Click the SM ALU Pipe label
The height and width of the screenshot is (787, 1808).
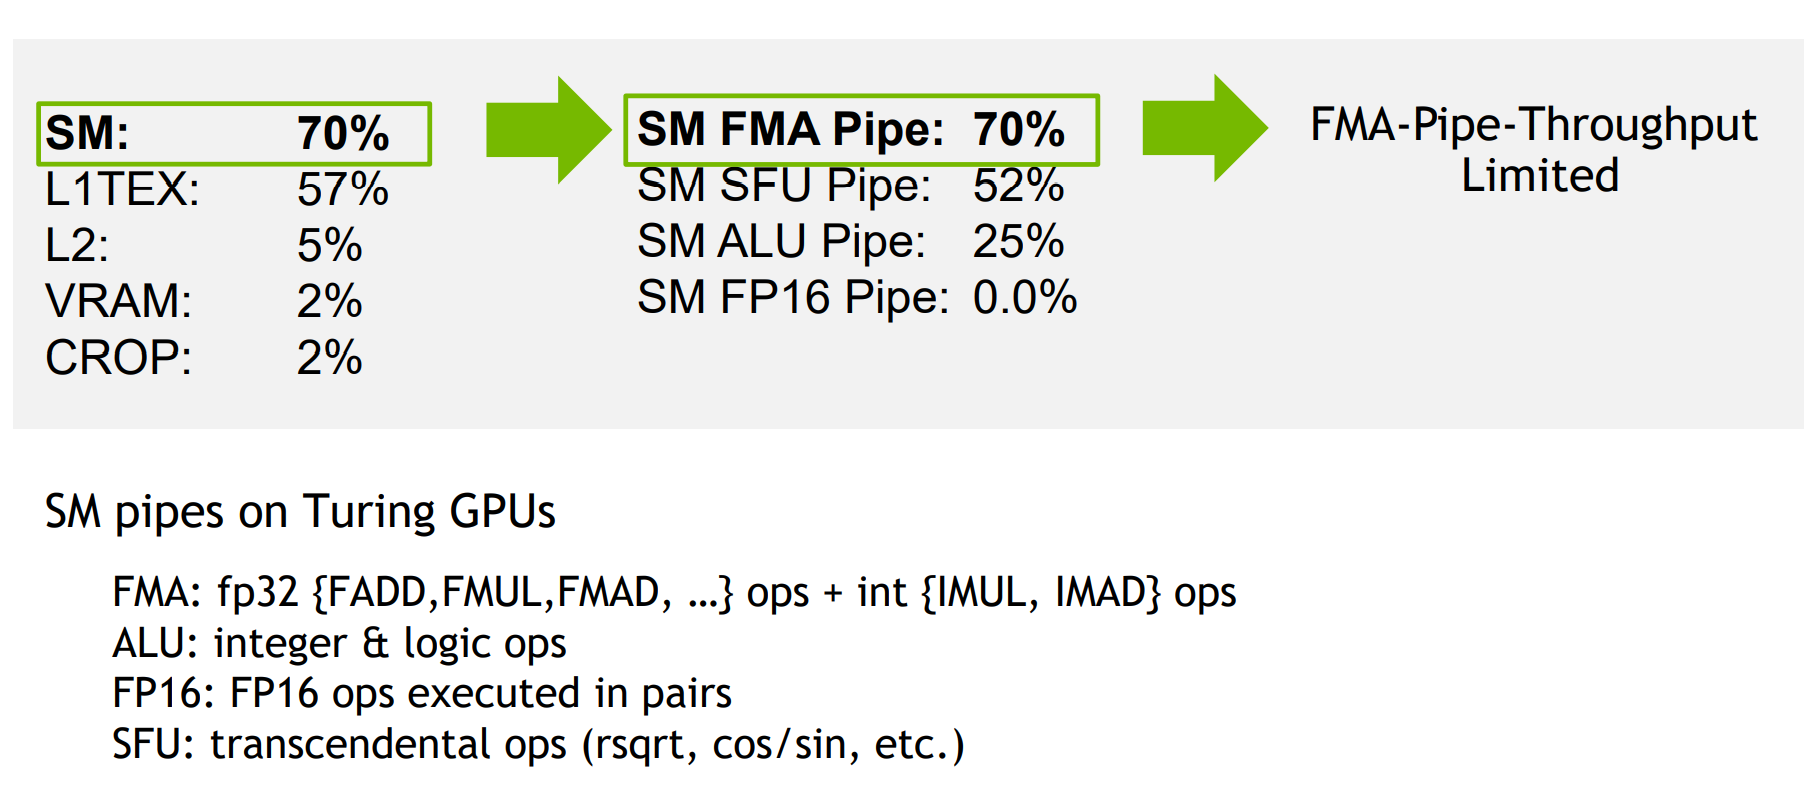[x=781, y=242]
